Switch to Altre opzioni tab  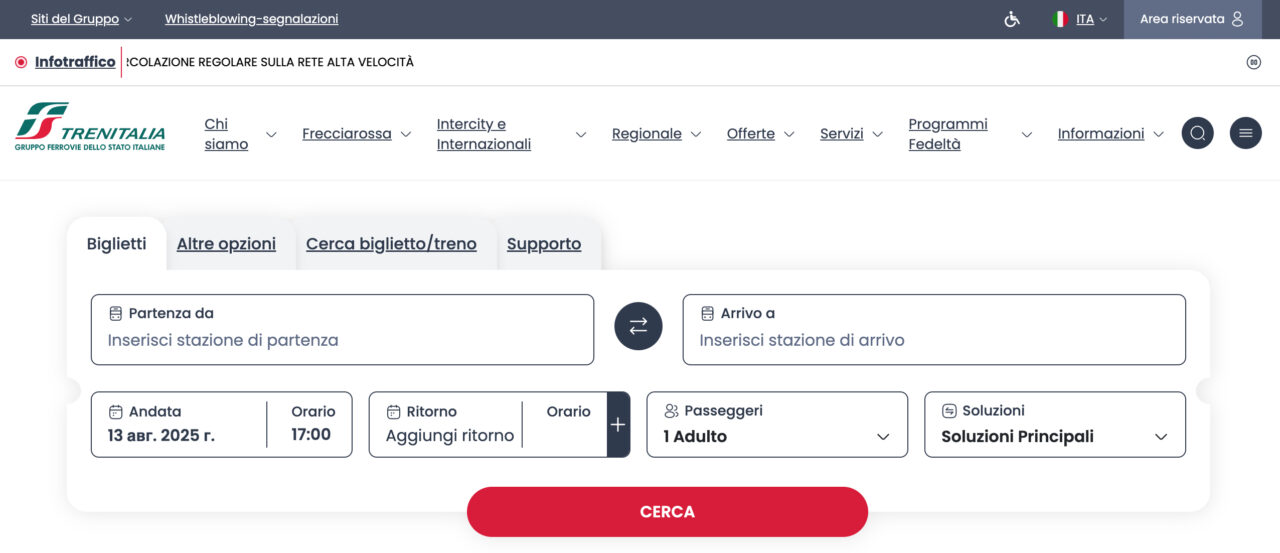coord(226,244)
